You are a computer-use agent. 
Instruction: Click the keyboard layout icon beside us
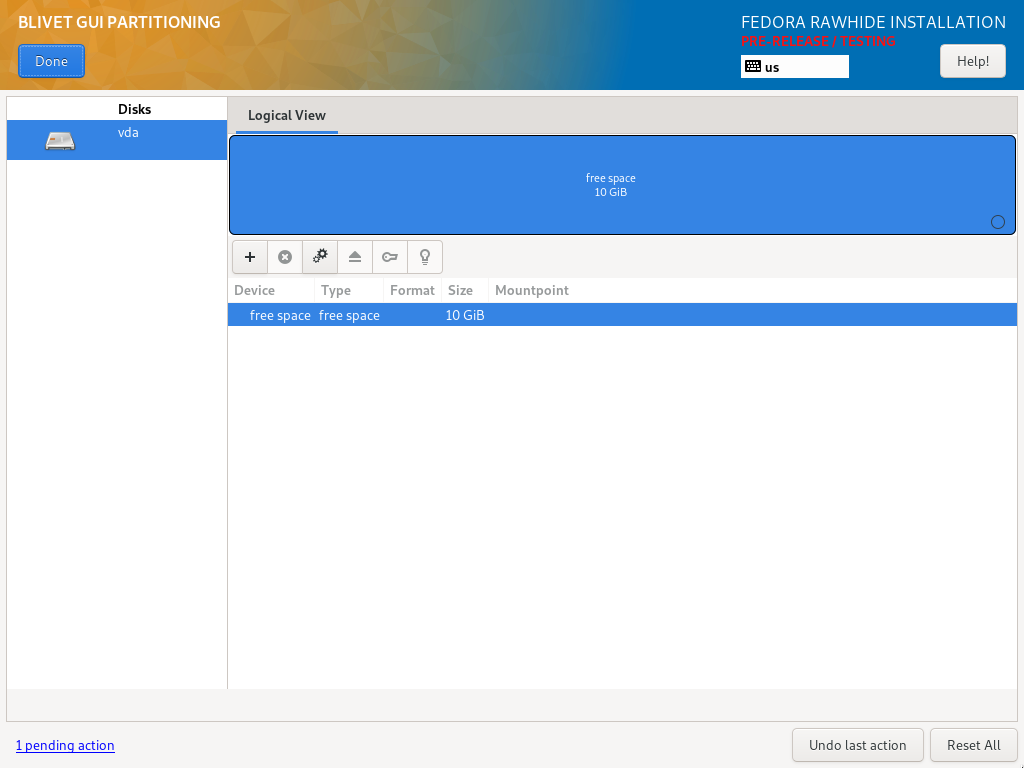pos(753,67)
